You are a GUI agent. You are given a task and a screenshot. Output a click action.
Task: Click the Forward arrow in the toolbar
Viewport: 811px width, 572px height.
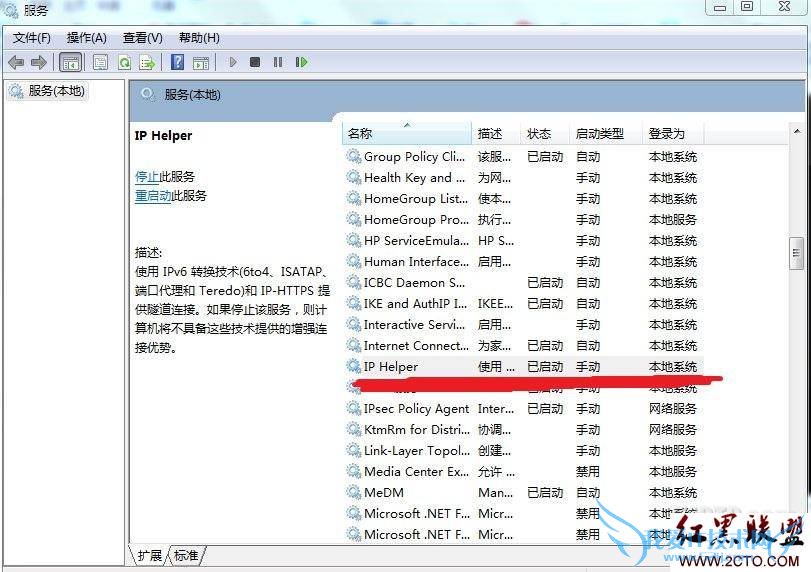(x=39, y=63)
